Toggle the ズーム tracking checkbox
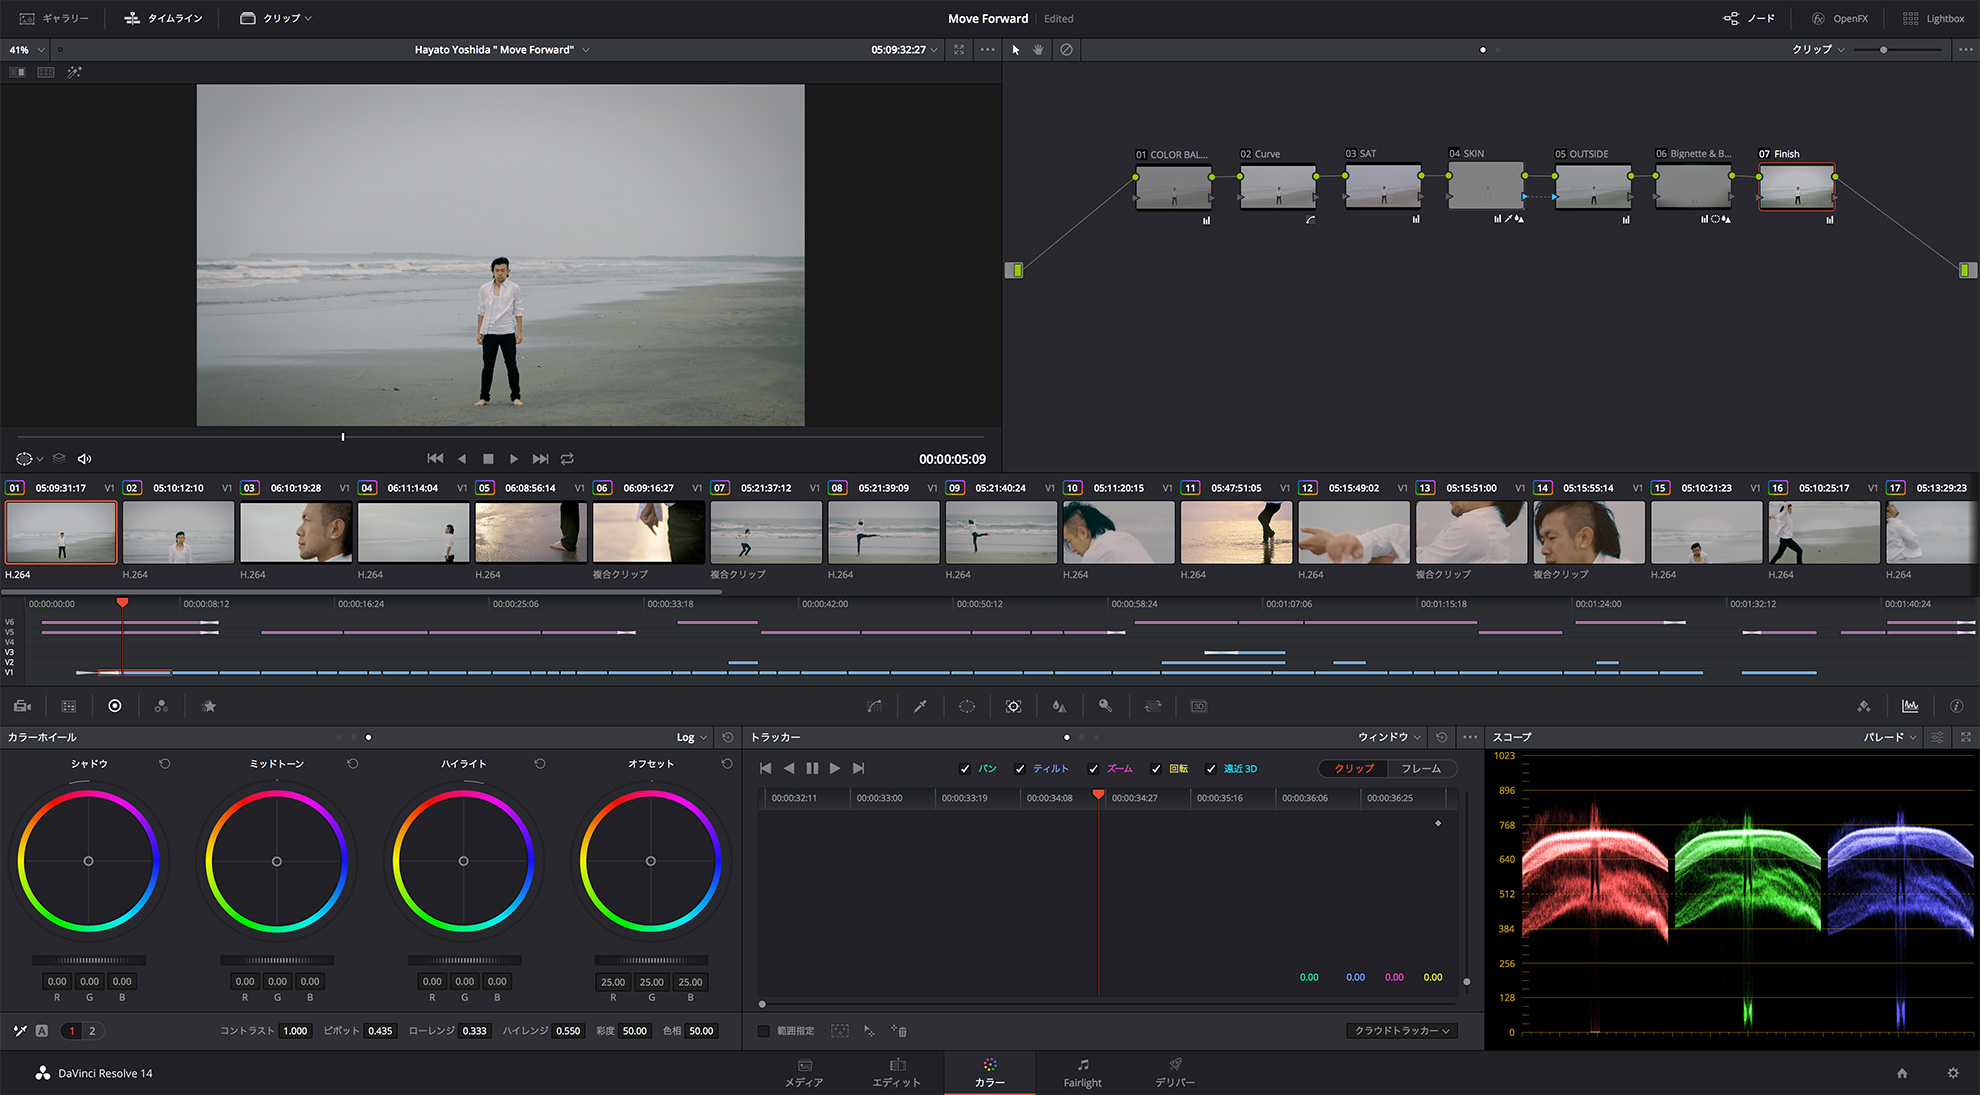The width and height of the screenshot is (1980, 1095). 1093,769
